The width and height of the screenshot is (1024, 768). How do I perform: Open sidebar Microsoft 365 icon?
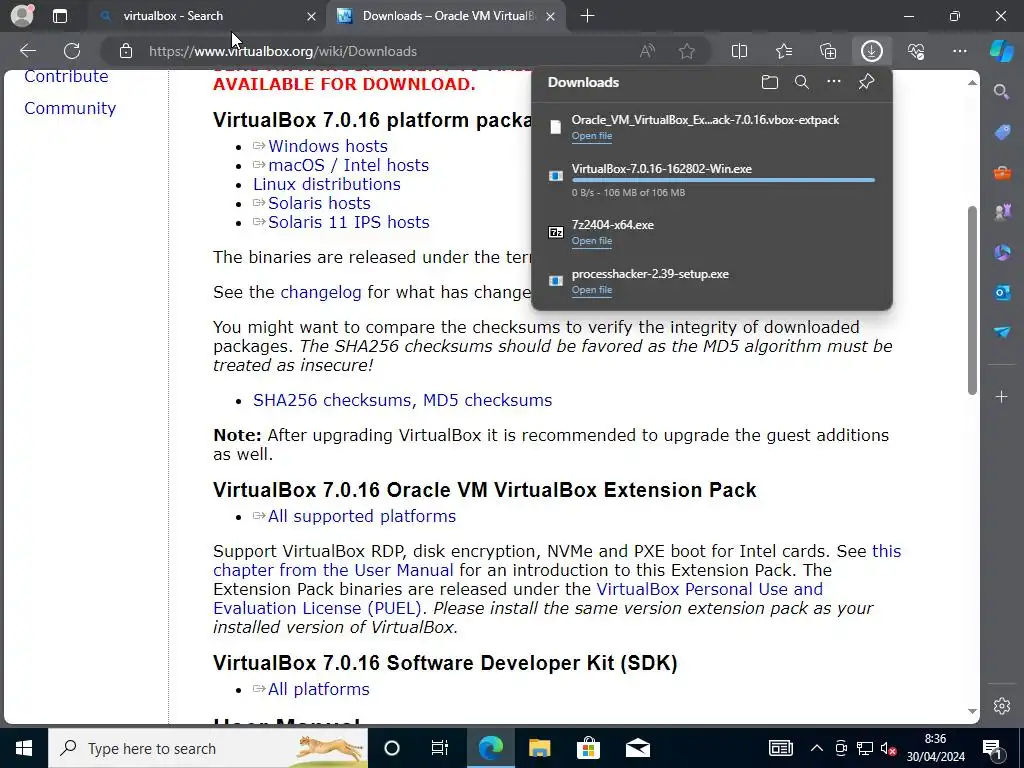(1002, 252)
